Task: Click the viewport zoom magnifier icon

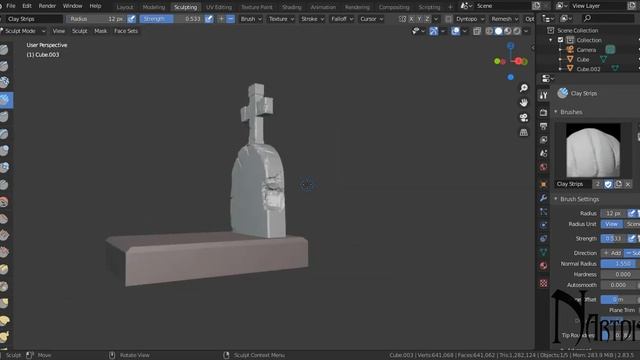Action: tap(524, 88)
